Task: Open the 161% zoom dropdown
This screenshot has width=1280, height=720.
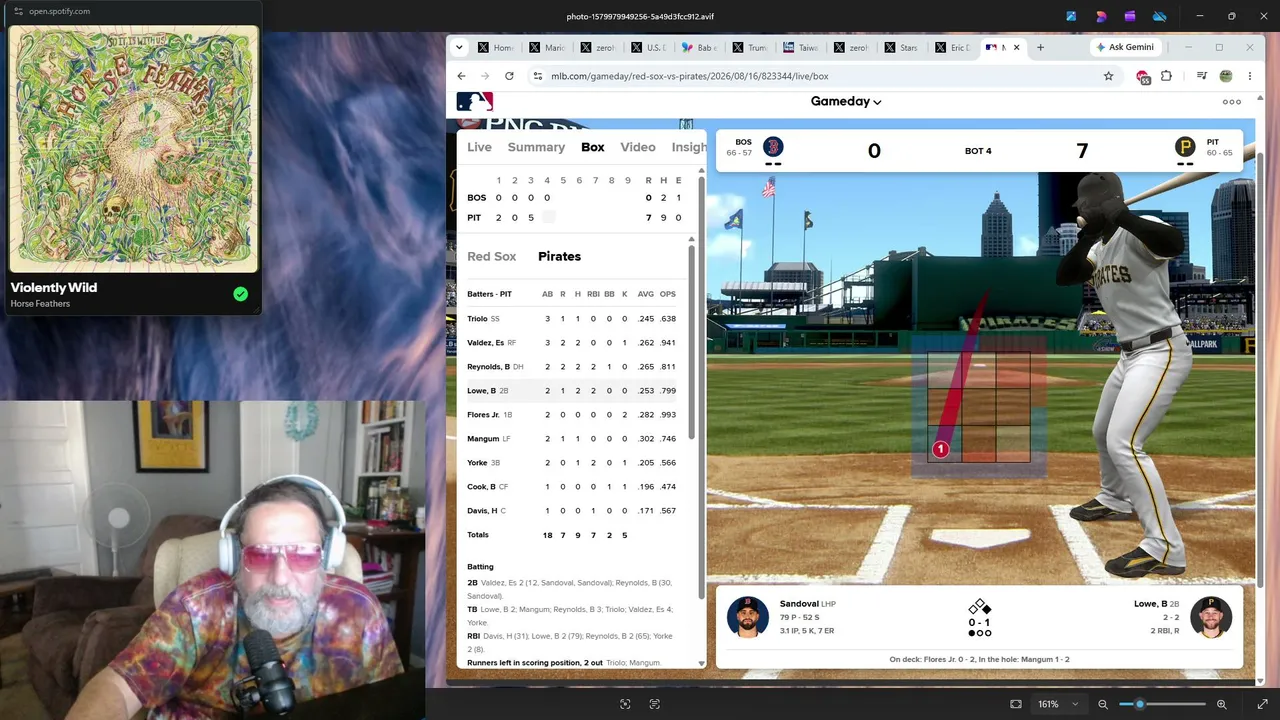Action: (x=1058, y=704)
